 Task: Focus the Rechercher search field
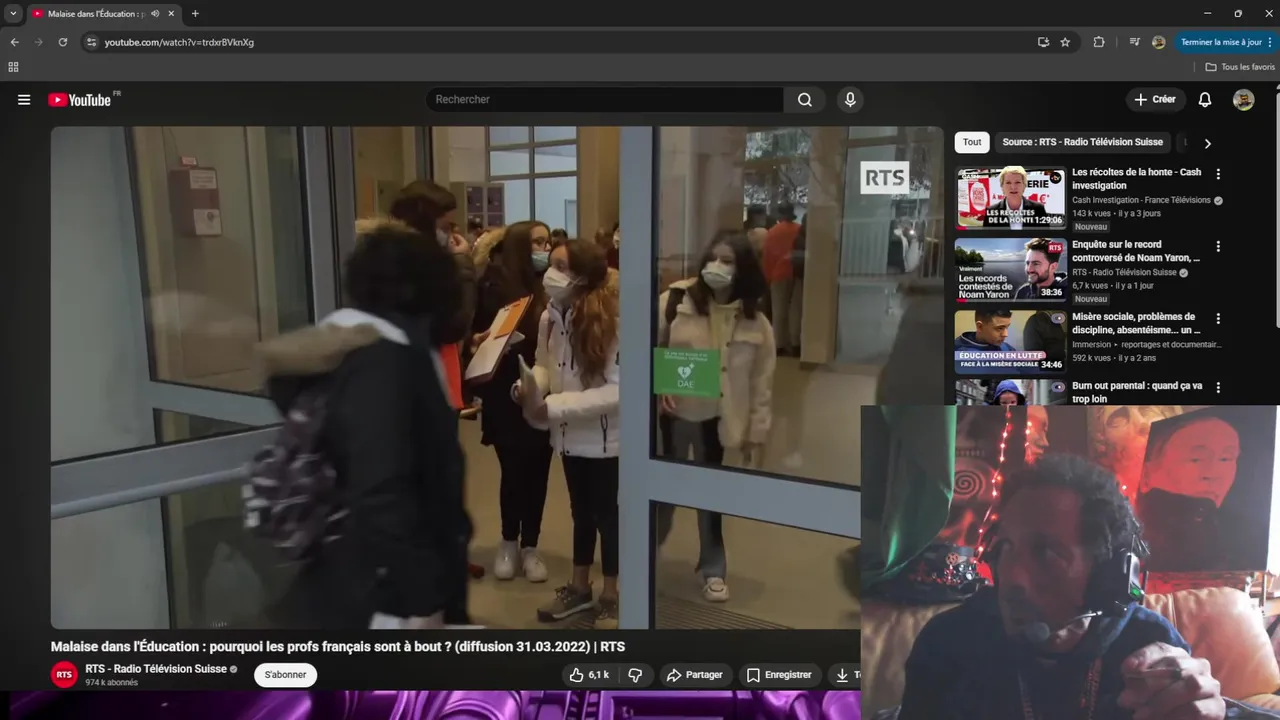(x=605, y=100)
